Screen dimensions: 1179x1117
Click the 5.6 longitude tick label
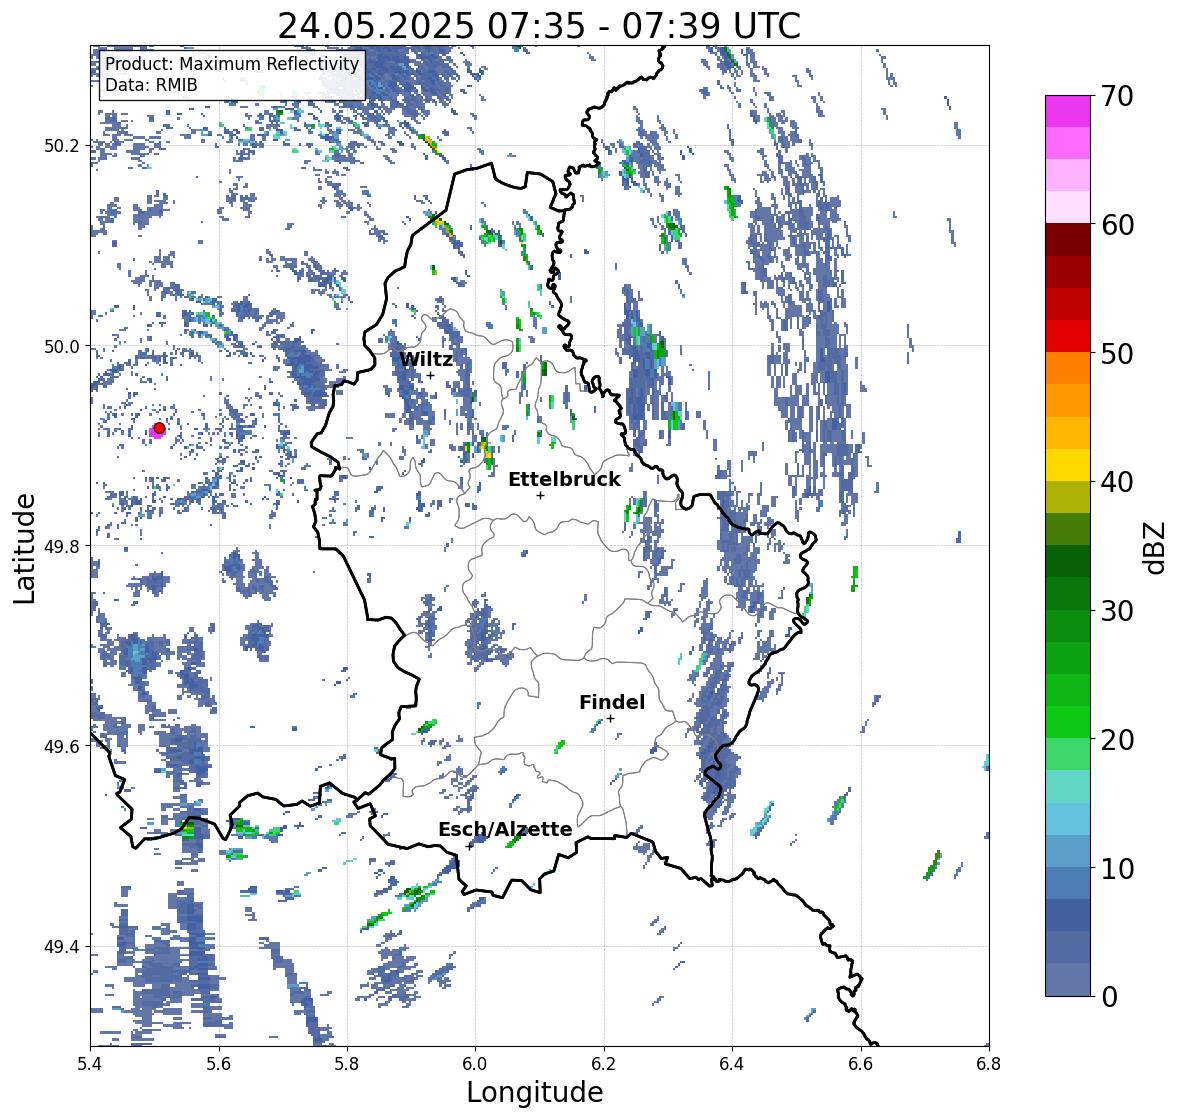coord(219,1064)
